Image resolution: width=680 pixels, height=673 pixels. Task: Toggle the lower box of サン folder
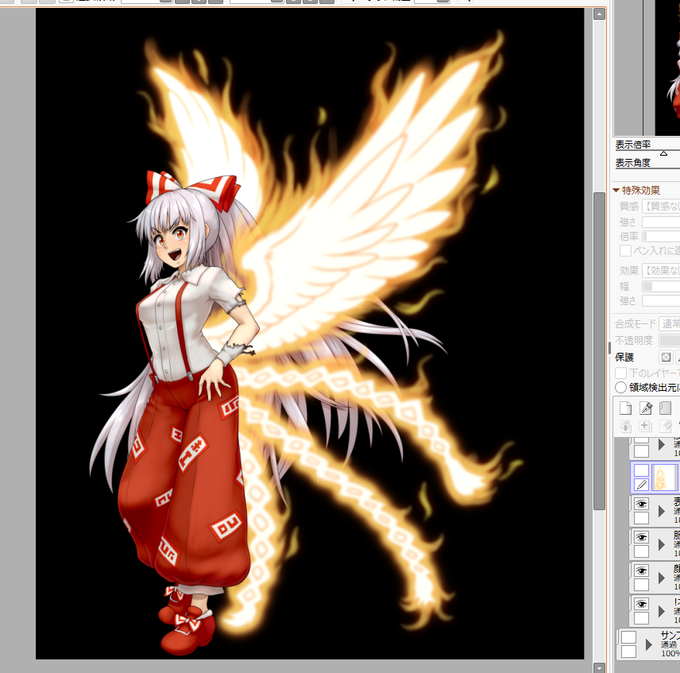point(628,651)
